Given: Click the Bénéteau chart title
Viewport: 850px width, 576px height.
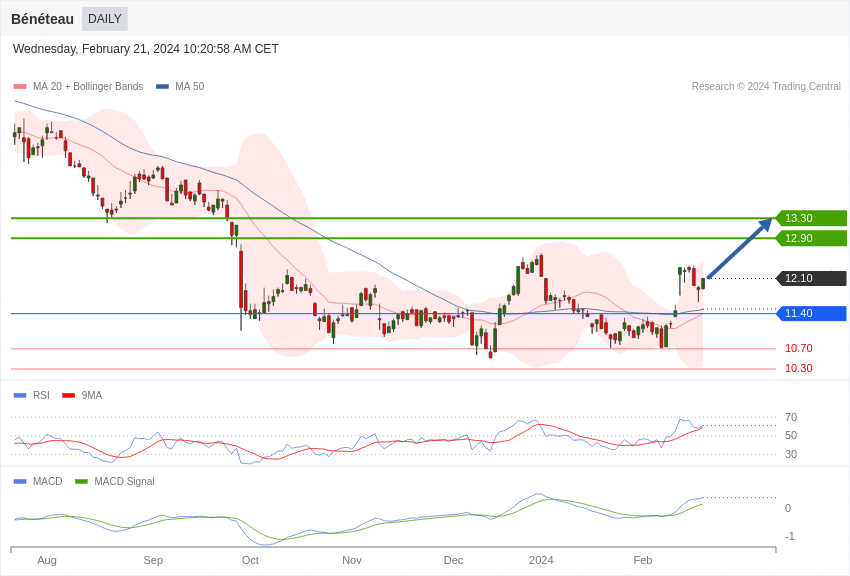Looking at the screenshot, I should [42, 19].
